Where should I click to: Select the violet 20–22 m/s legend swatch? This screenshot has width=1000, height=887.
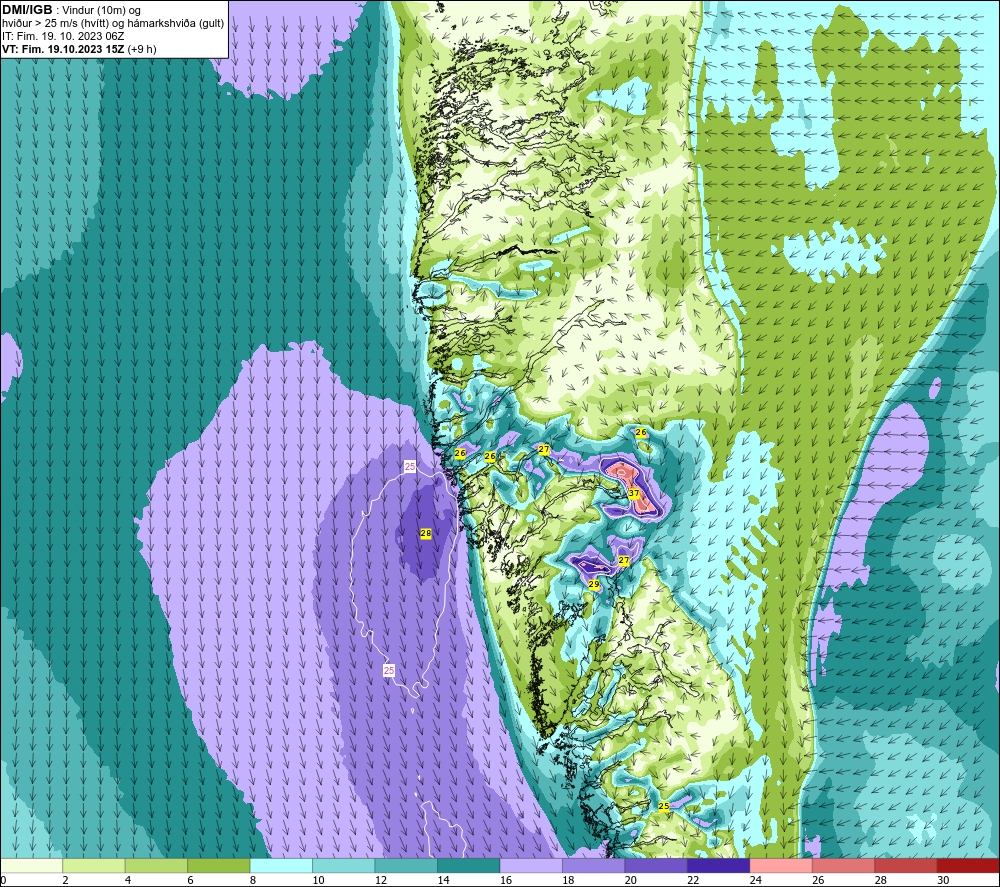[656, 865]
